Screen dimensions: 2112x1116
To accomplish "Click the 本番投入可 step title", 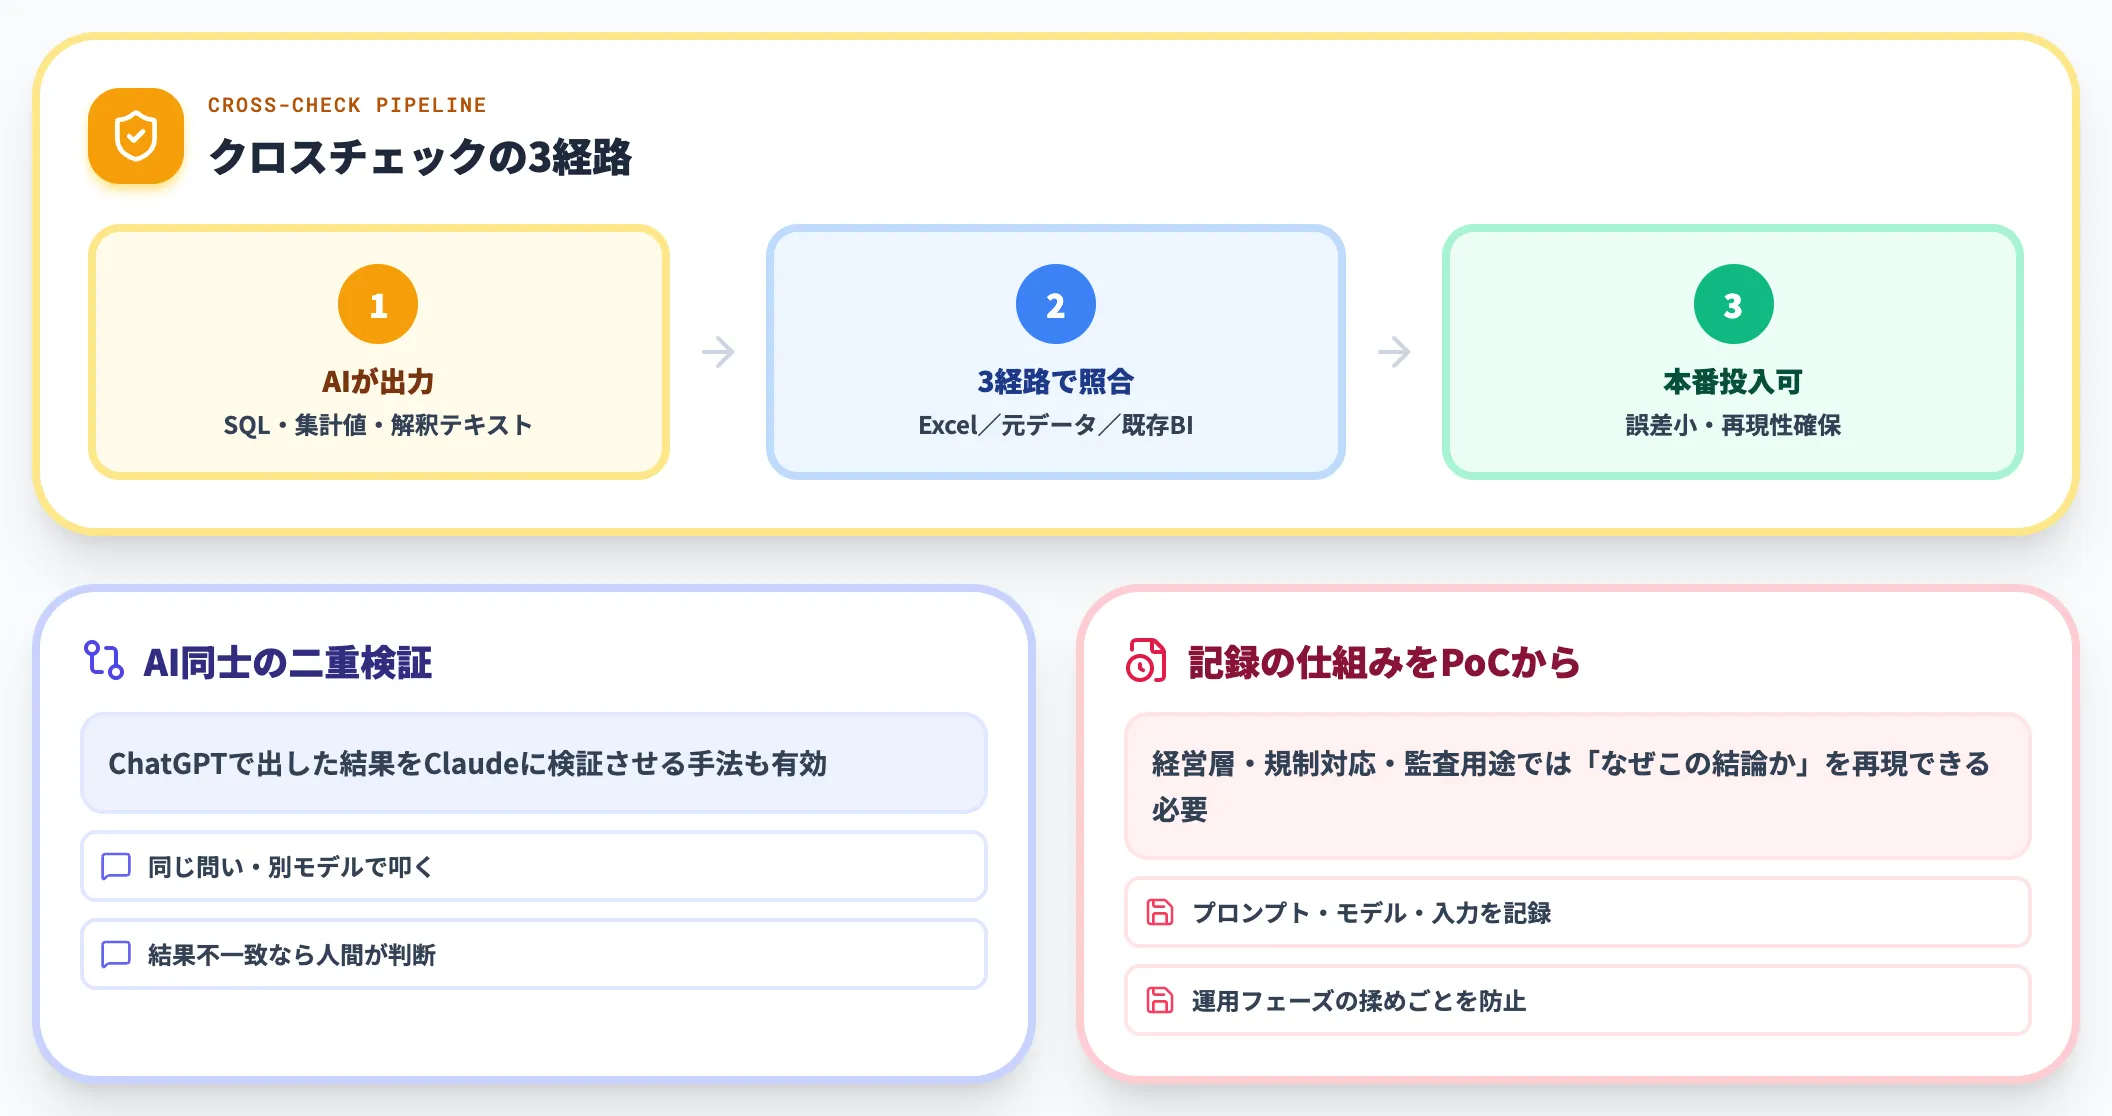I will (1733, 382).
